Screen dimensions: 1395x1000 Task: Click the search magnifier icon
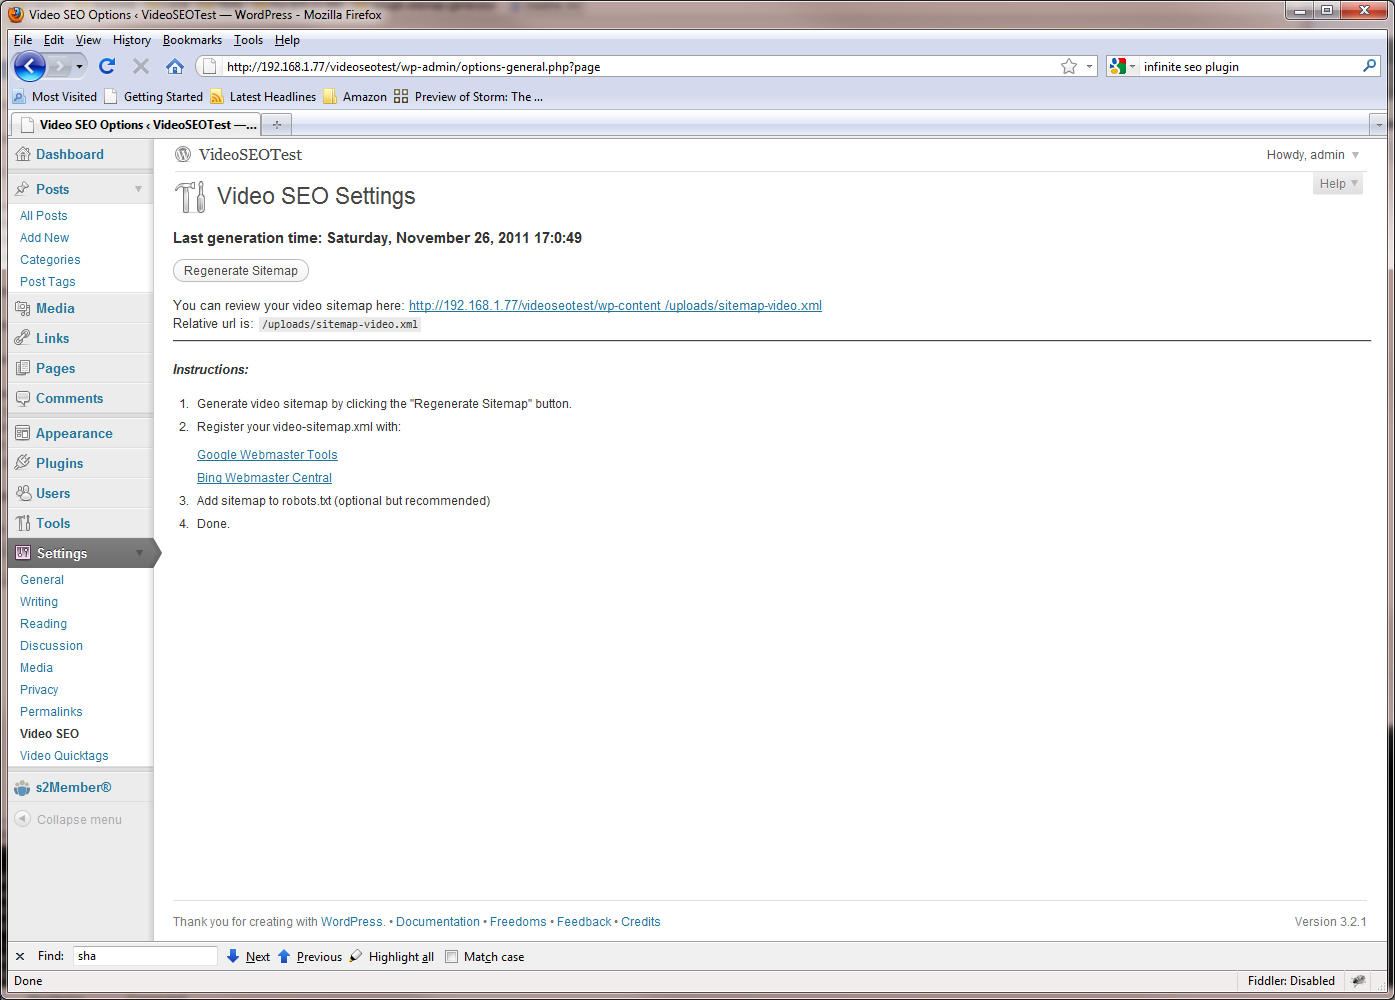(1370, 66)
